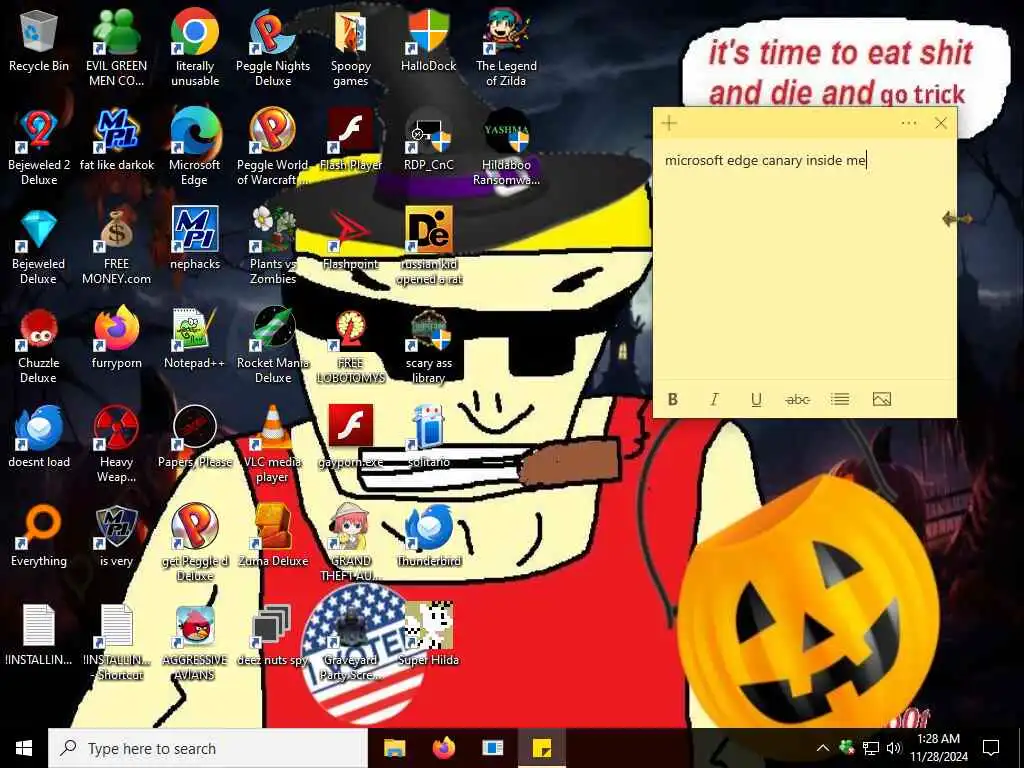
Task: Open the volume control in system tray
Action: coord(894,748)
